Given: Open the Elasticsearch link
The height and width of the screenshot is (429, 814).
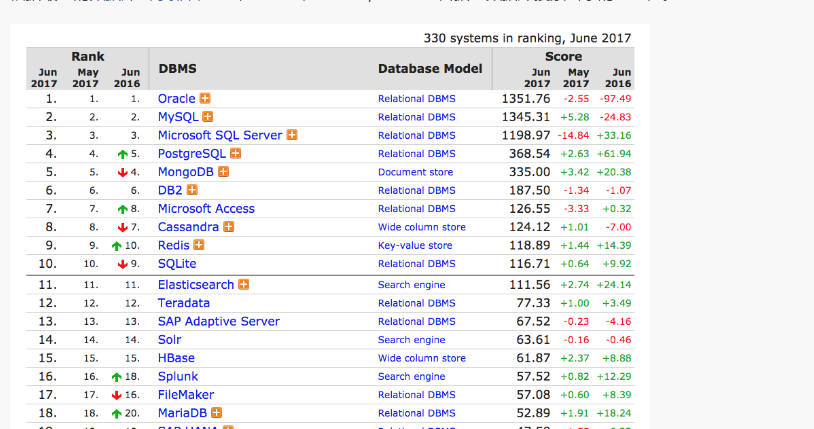Looking at the screenshot, I should click(x=196, y=285).
